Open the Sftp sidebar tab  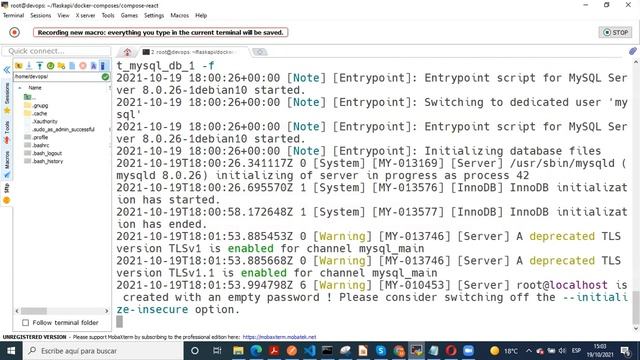coord(7,193)
